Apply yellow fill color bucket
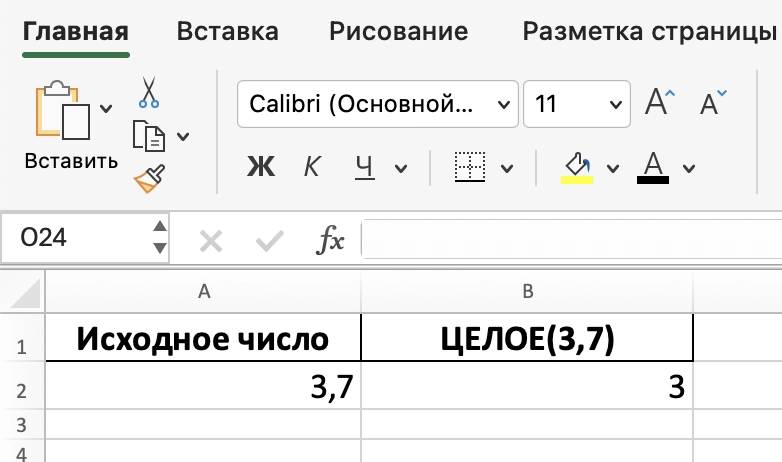This screenshot has height=462, width=782. click(577, 168)
